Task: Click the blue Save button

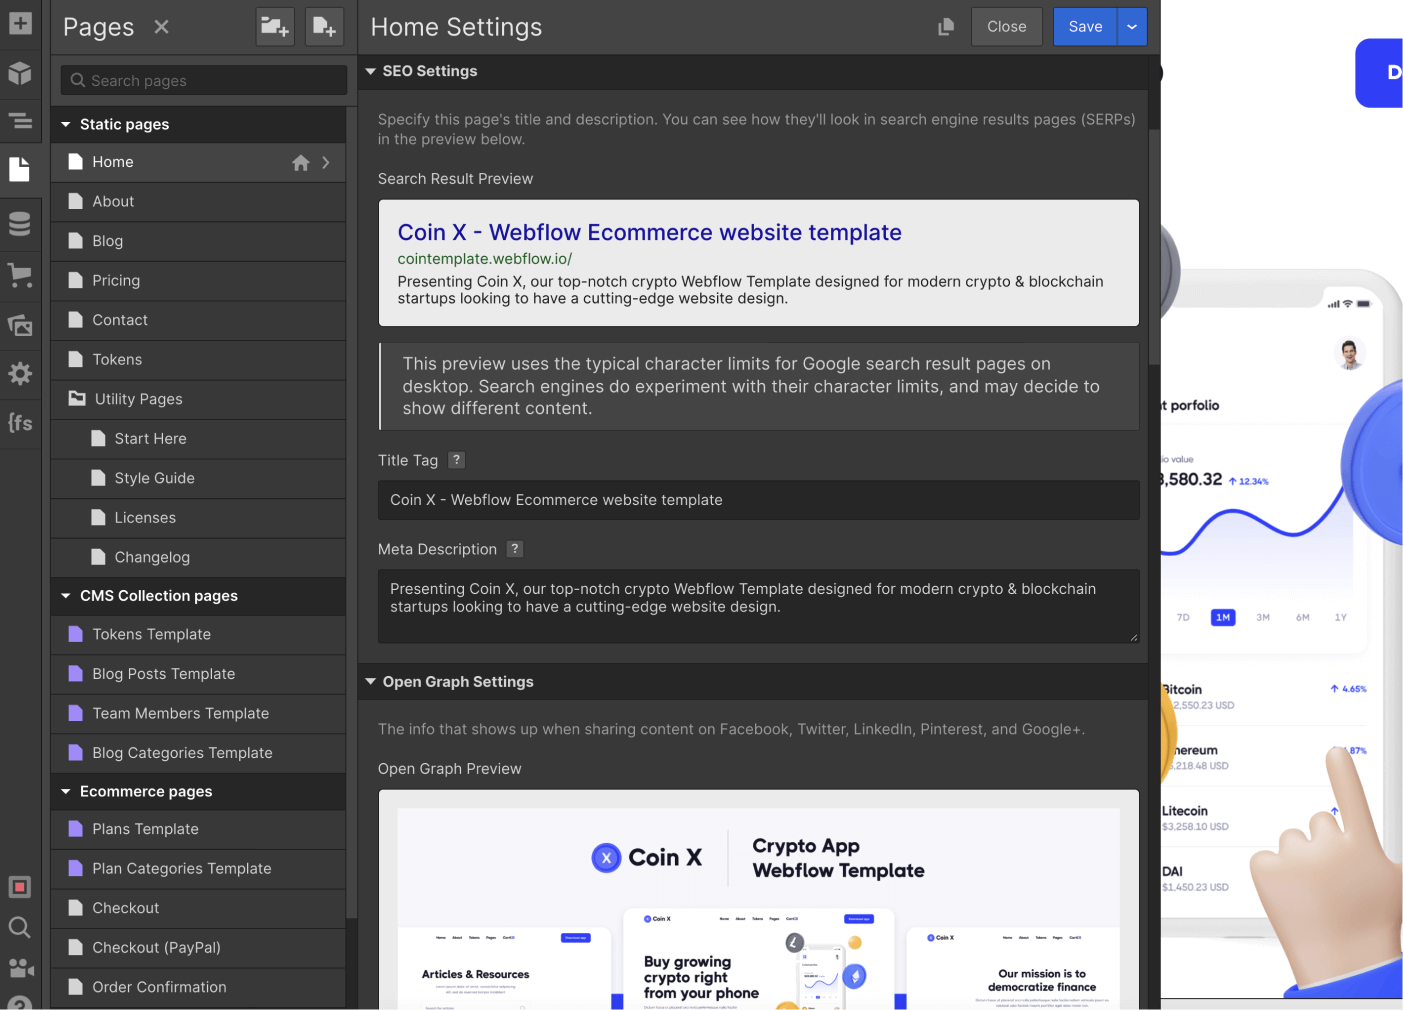Action: coord(1085,27)
